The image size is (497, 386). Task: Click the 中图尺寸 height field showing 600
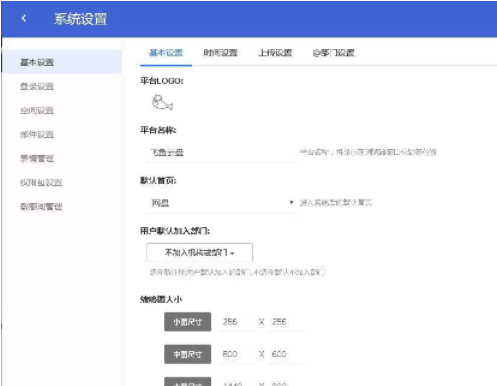(287, 354)
